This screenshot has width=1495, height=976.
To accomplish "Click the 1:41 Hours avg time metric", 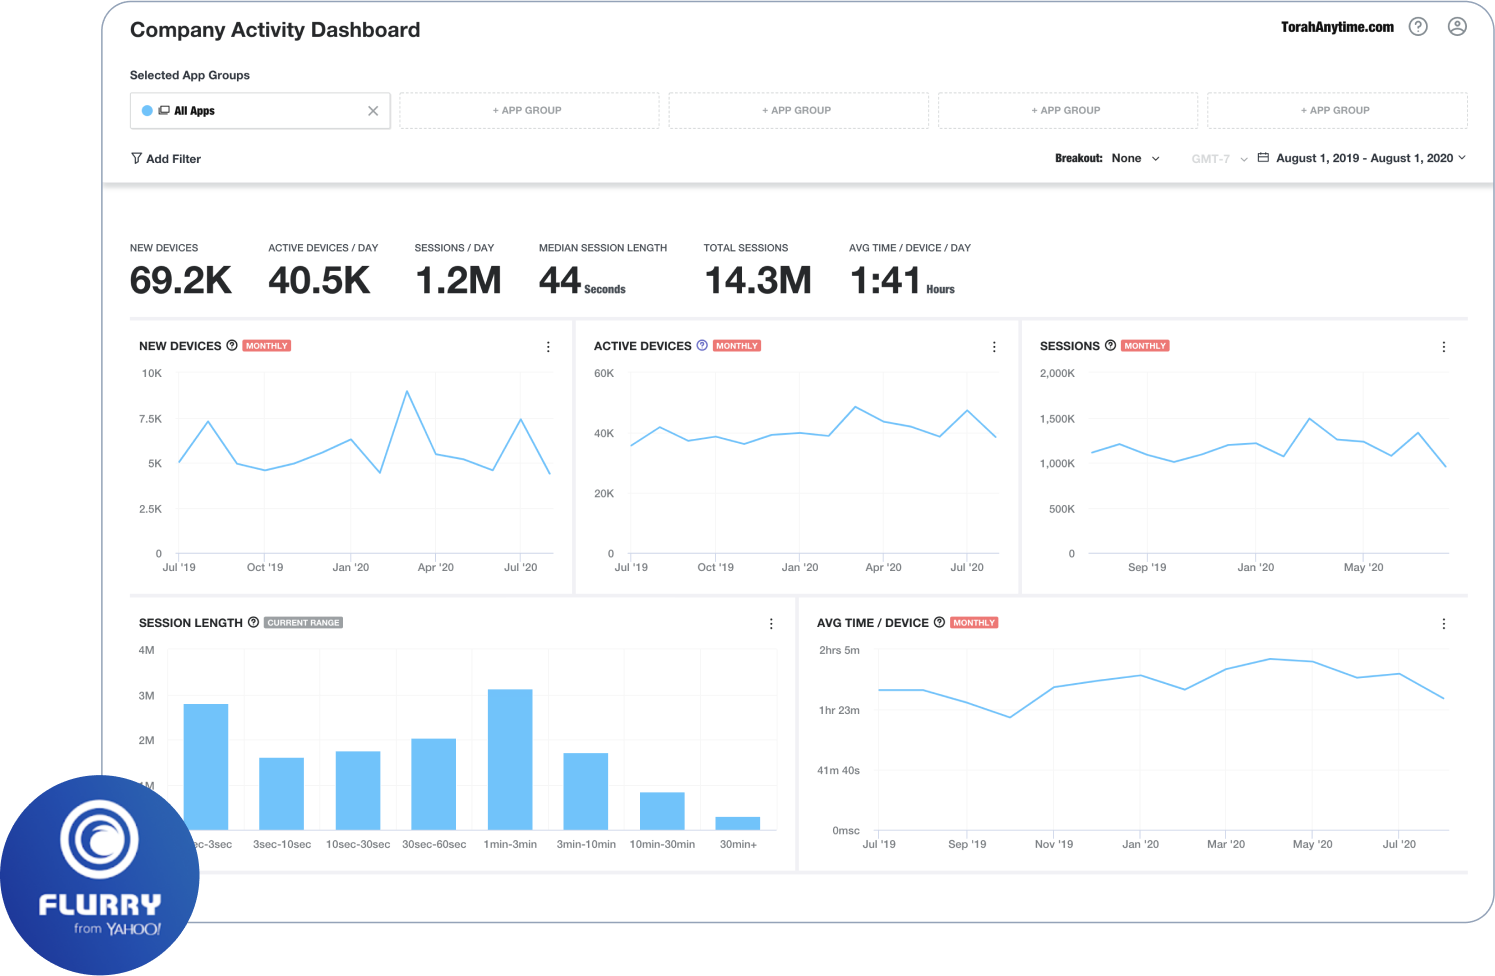I will (x=902, y=281).
